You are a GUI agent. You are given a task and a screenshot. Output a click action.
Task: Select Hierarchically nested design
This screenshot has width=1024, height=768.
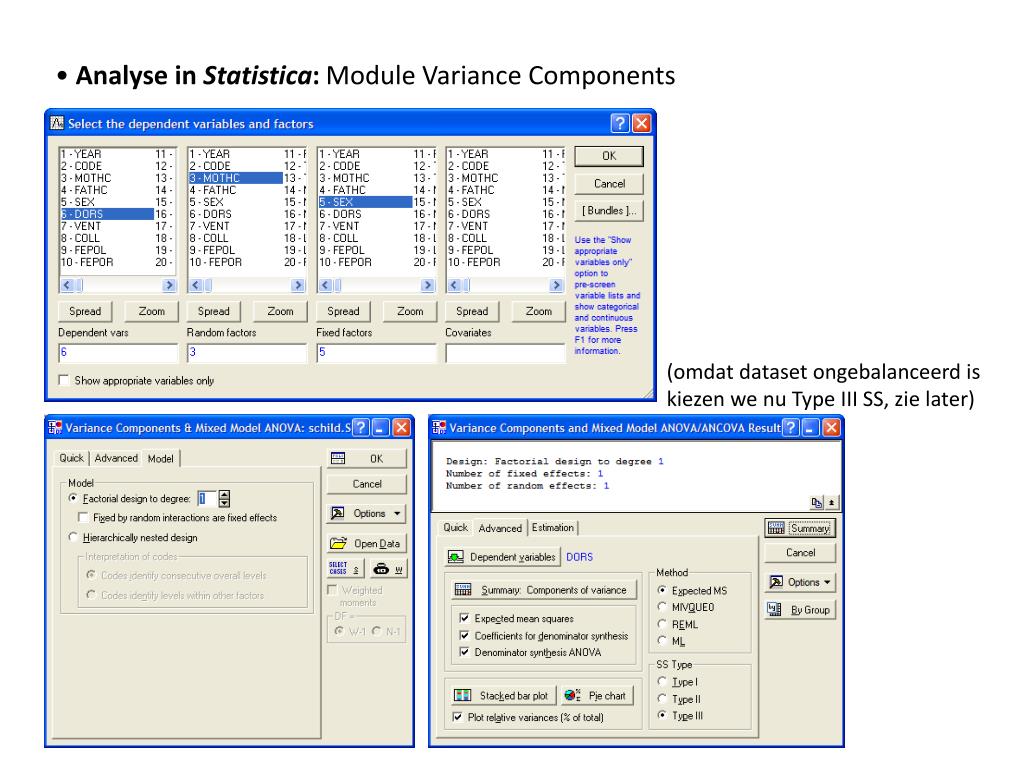tap(73, 537)
